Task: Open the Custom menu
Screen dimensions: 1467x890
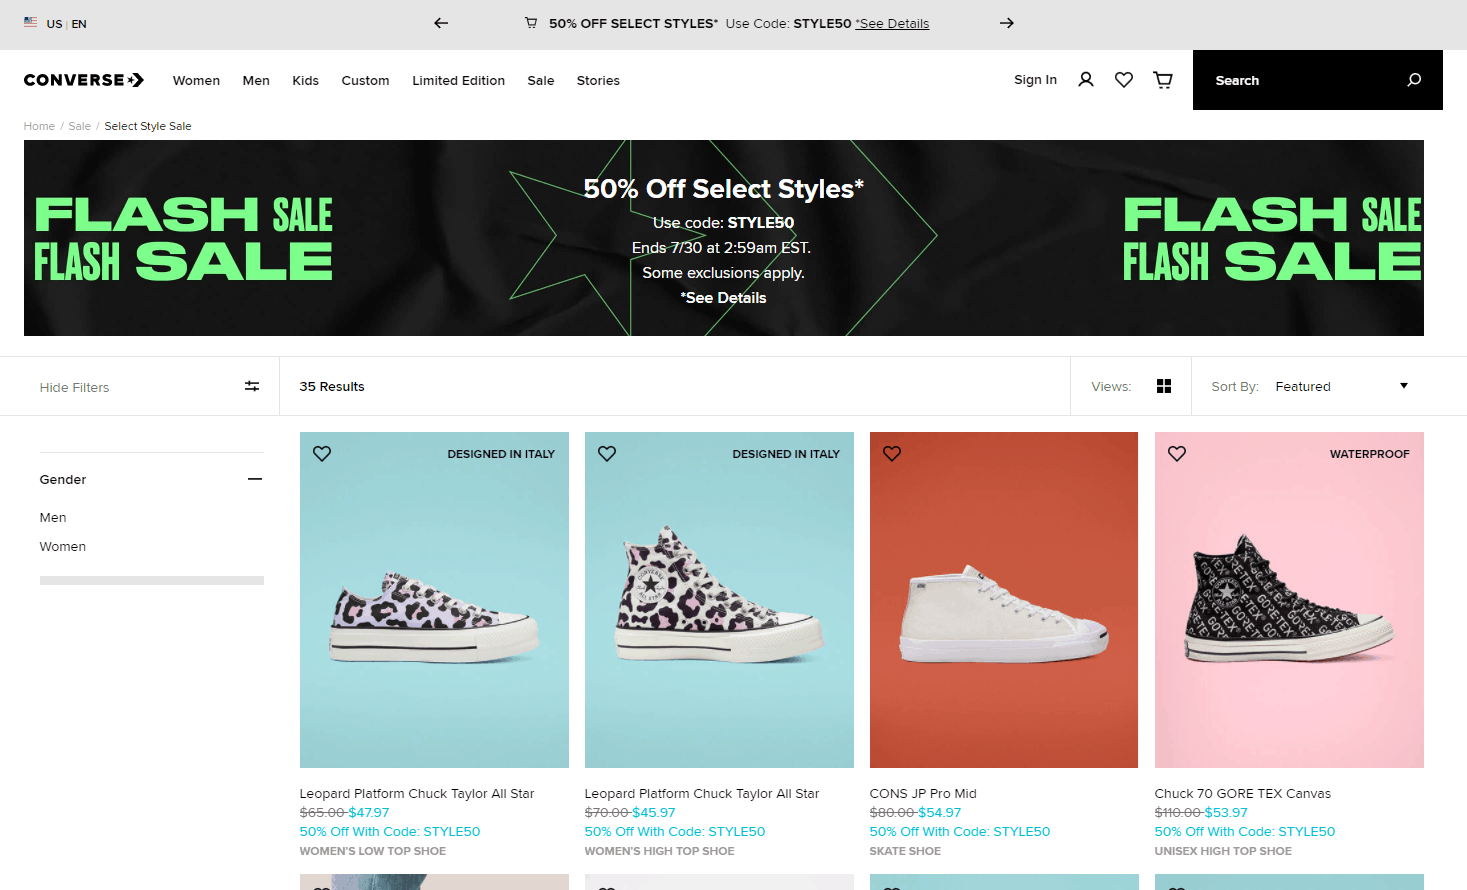Action: pos(365,80)
